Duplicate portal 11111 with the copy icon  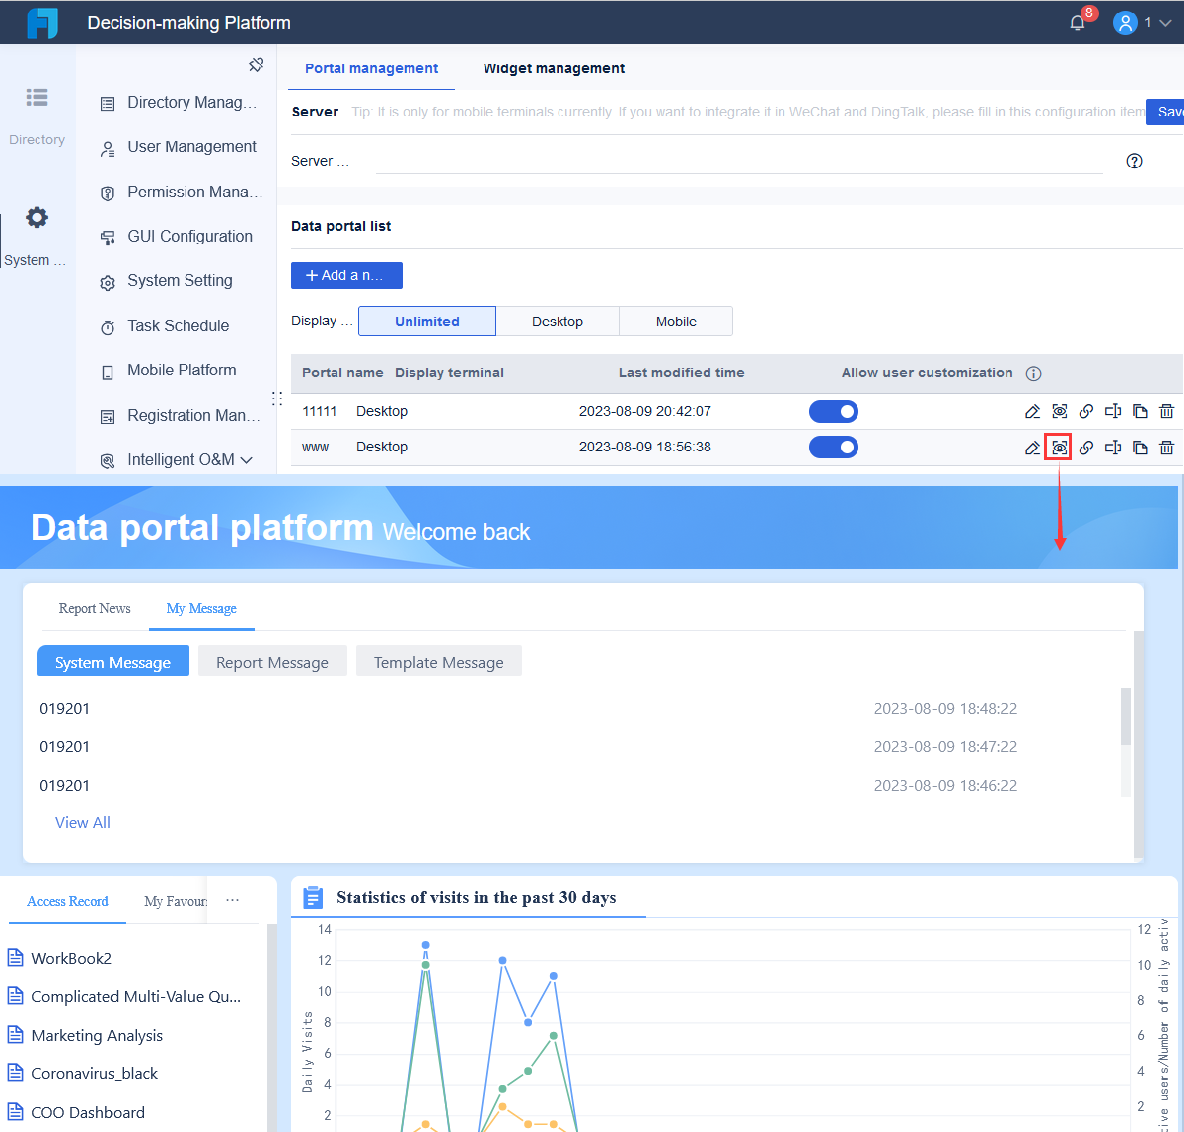(1140, 411)
